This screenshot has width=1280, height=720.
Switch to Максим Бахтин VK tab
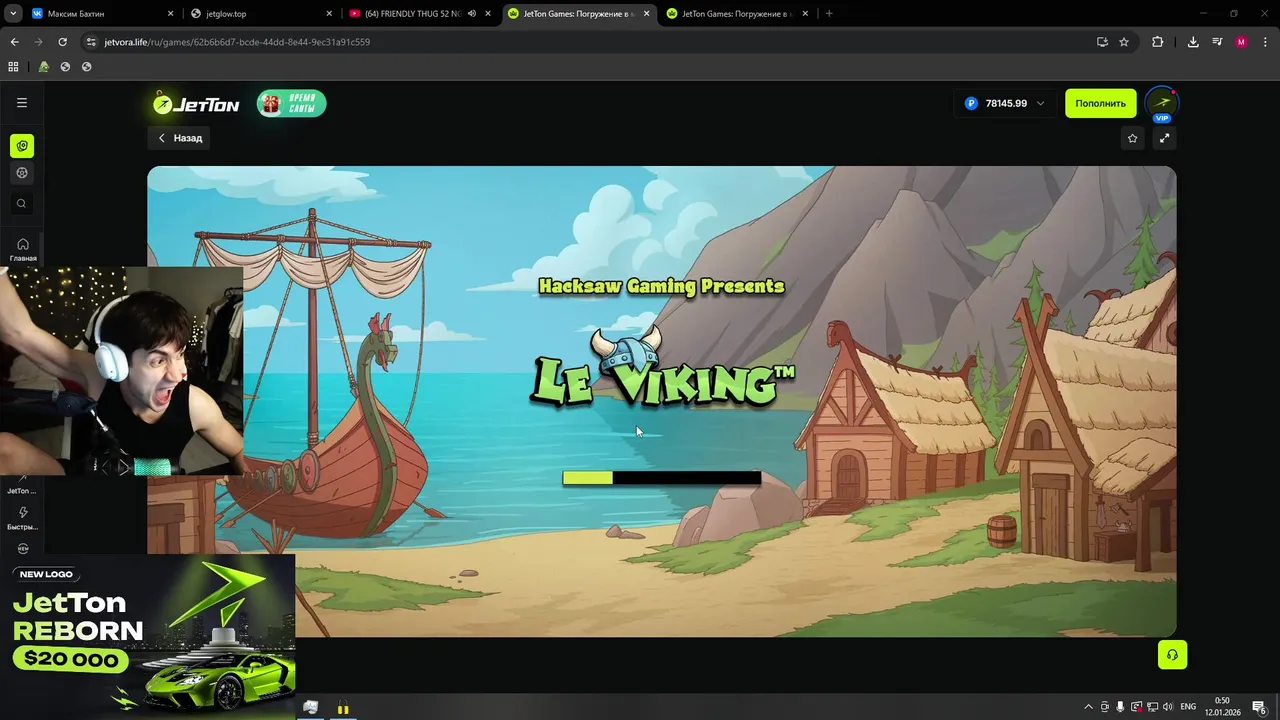tap(103, 14)
